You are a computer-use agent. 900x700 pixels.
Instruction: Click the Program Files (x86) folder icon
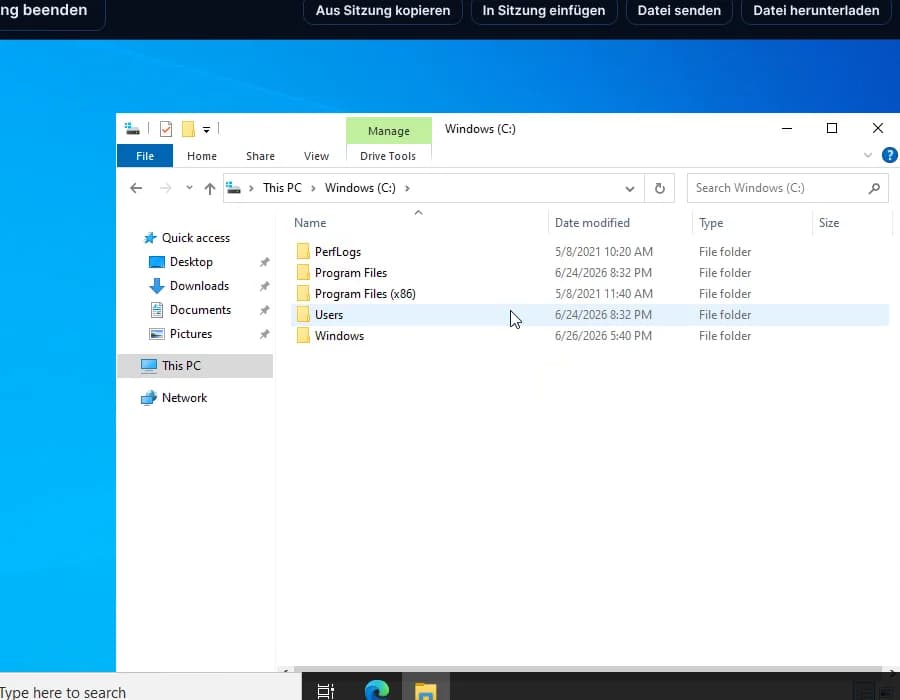303,294
